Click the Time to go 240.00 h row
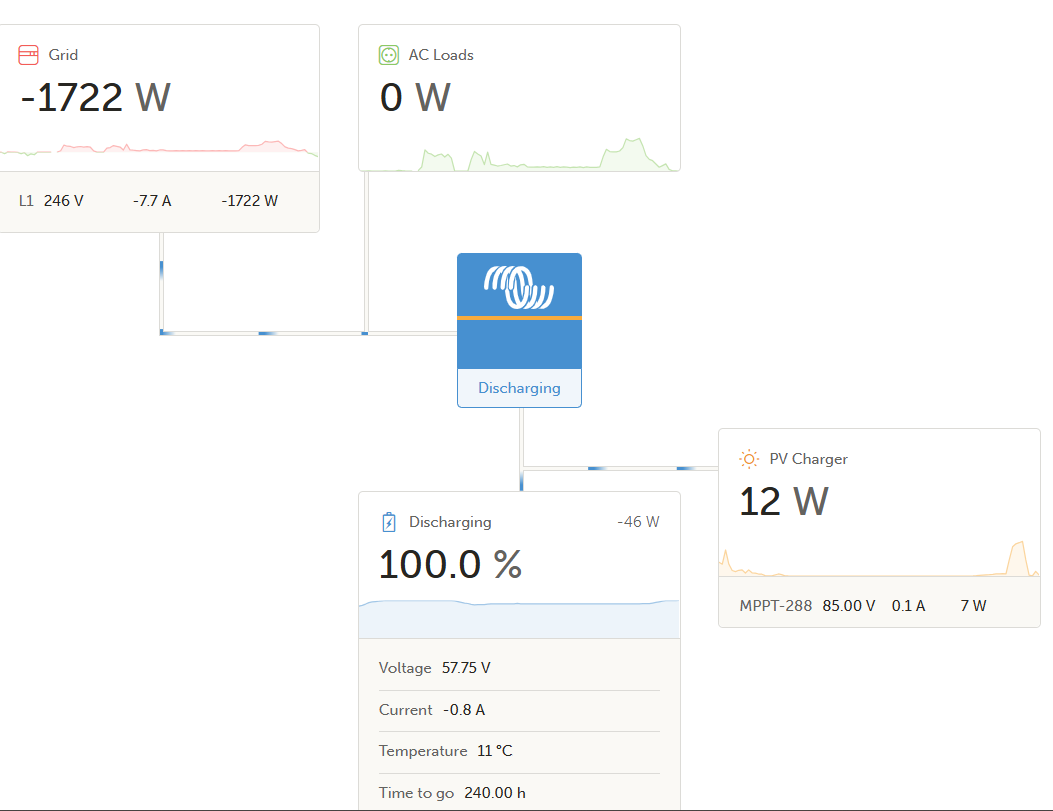Screen dimensions: 1053x811 [x=519, y=793]
